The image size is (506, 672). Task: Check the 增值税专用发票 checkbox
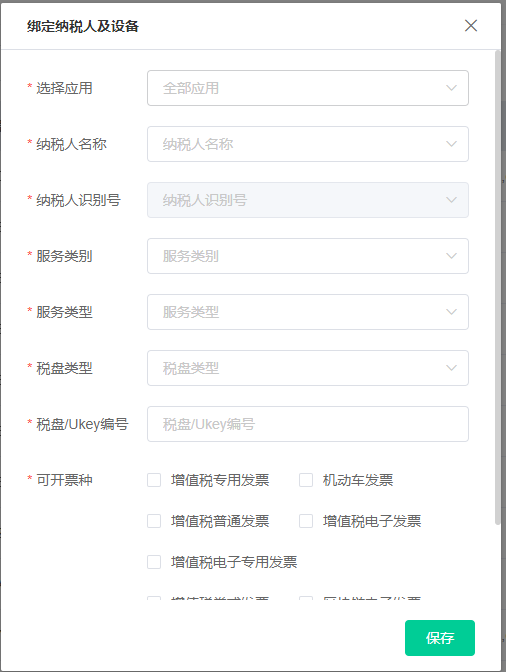[x=154, y=480]
